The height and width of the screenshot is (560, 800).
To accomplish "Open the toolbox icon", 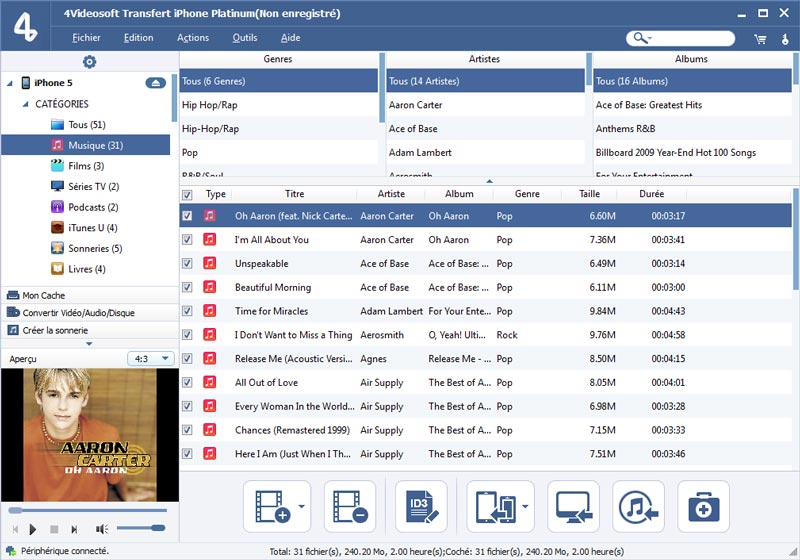I will click(x=703, y=507).
